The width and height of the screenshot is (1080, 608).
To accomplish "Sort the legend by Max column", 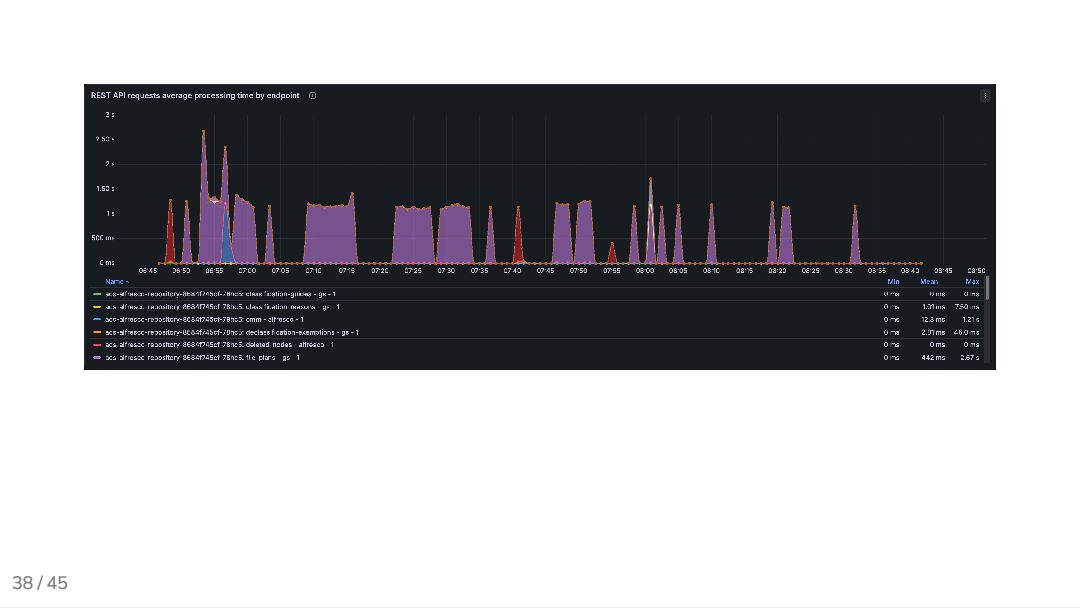I will click(972, 282).
